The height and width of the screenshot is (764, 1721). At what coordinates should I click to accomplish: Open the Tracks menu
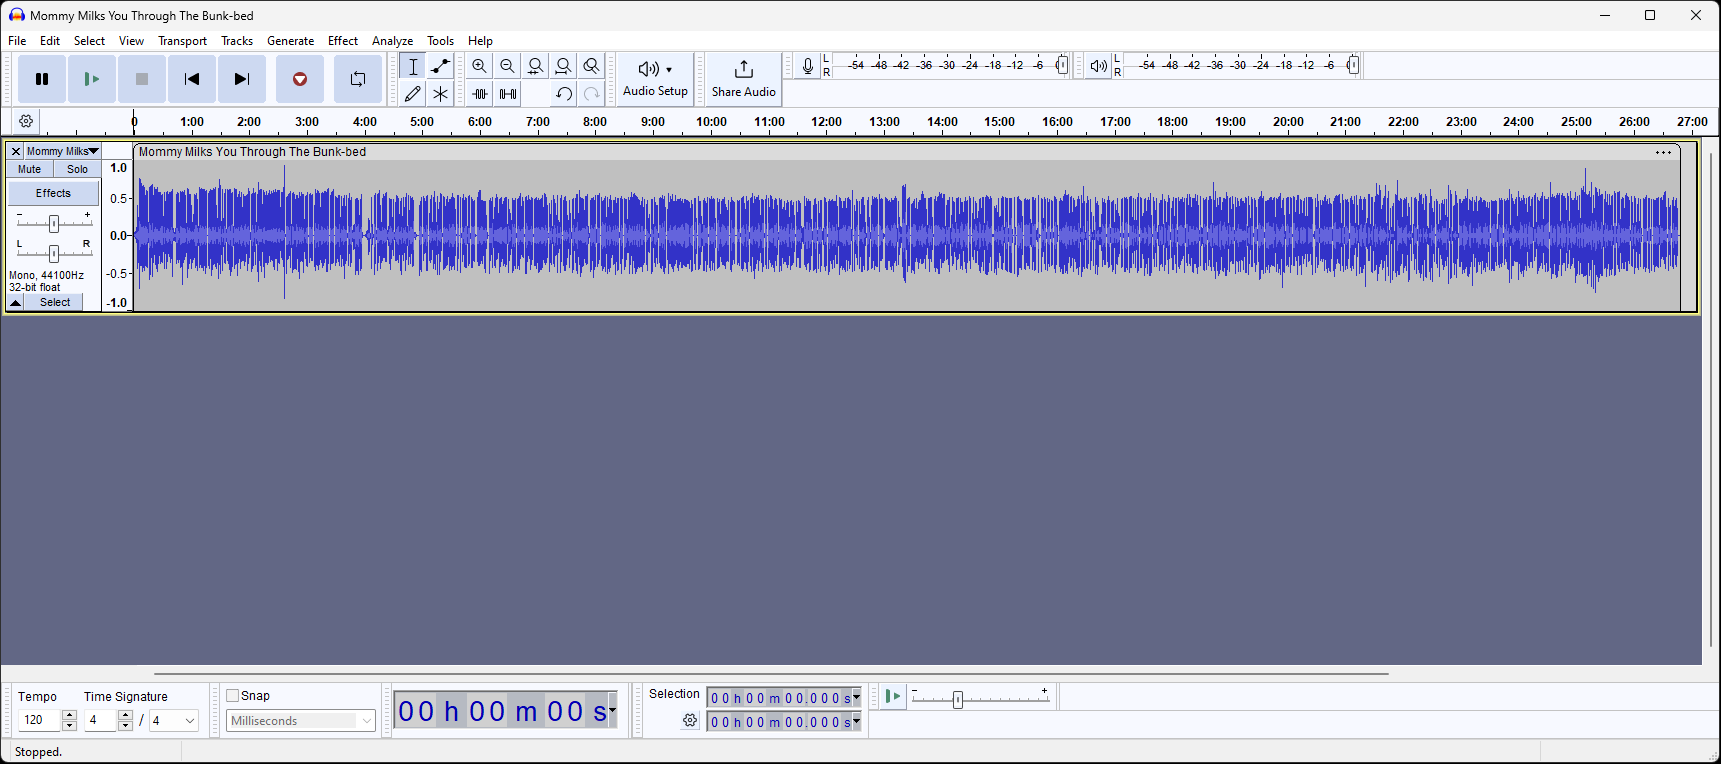237,41
